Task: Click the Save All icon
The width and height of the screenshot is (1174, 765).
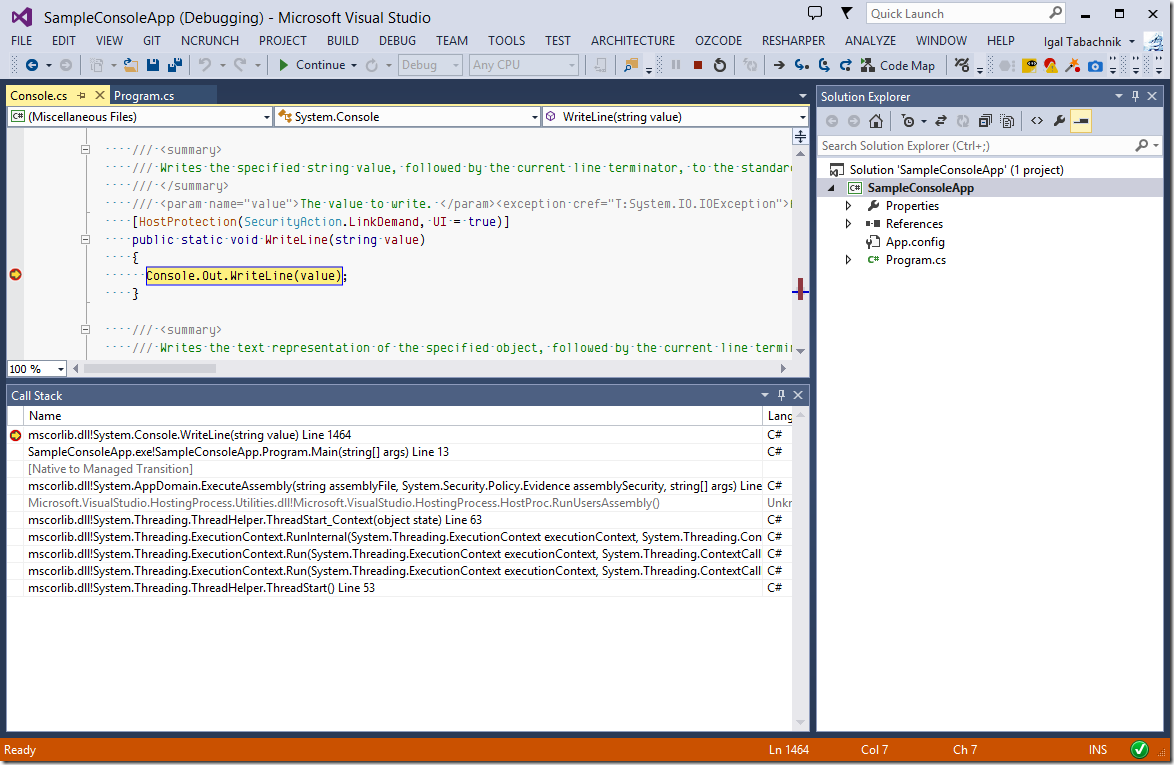Action: point(173,65)
